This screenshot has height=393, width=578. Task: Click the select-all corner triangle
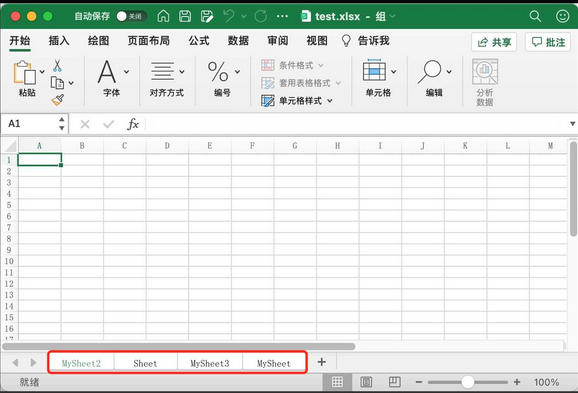tap(10, 146)
